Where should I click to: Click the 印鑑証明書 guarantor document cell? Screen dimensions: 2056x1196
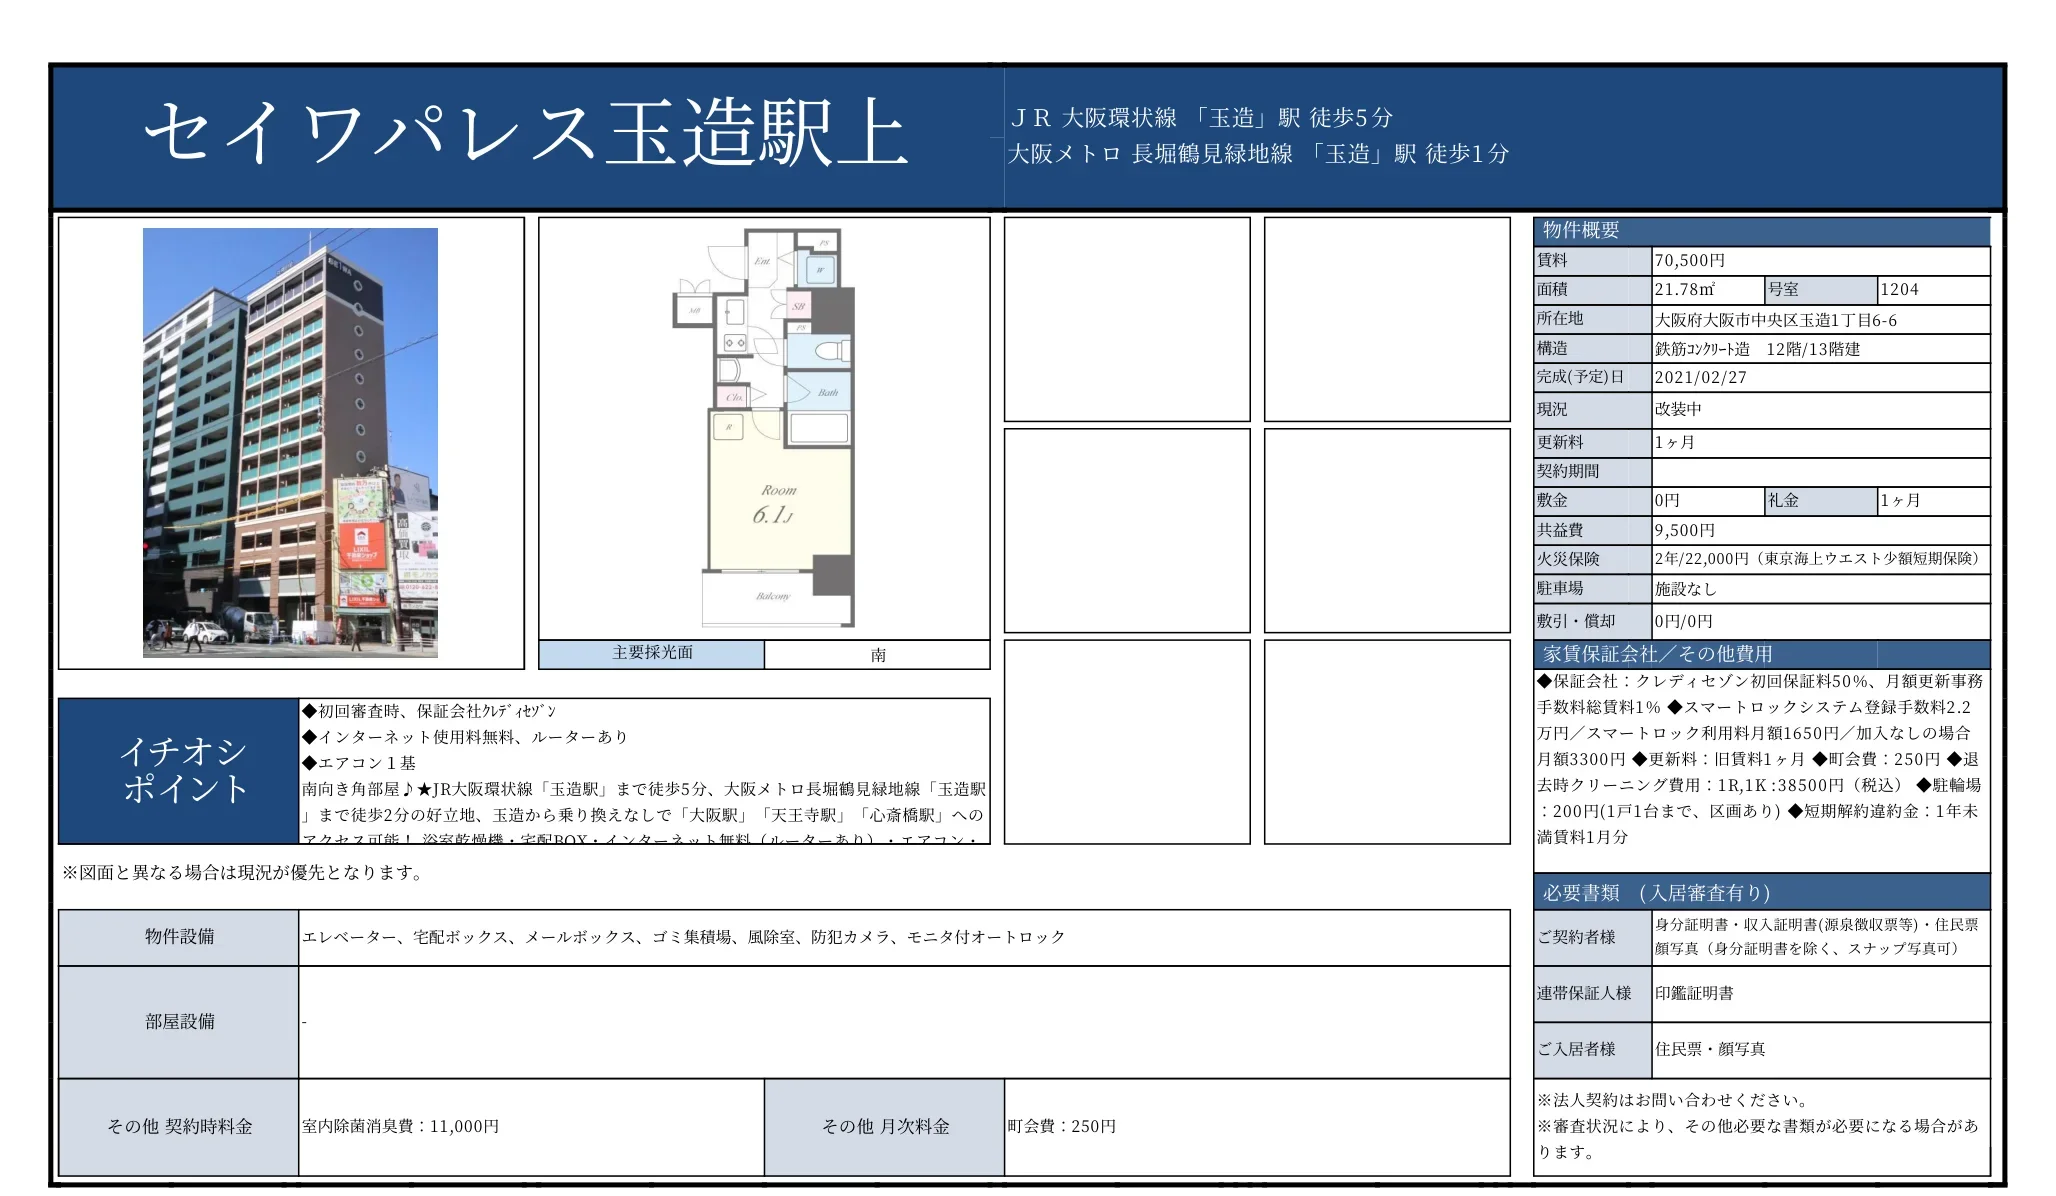pos(1819,993)
